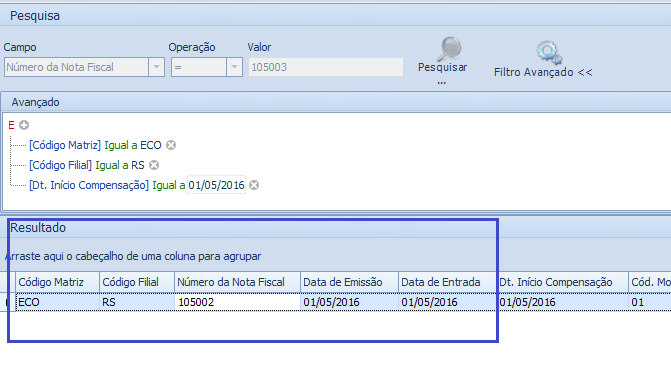Click Igual a operator of the Código Matriz condition
The width and height of the screenshot is (671, 376).
point(121,145)
